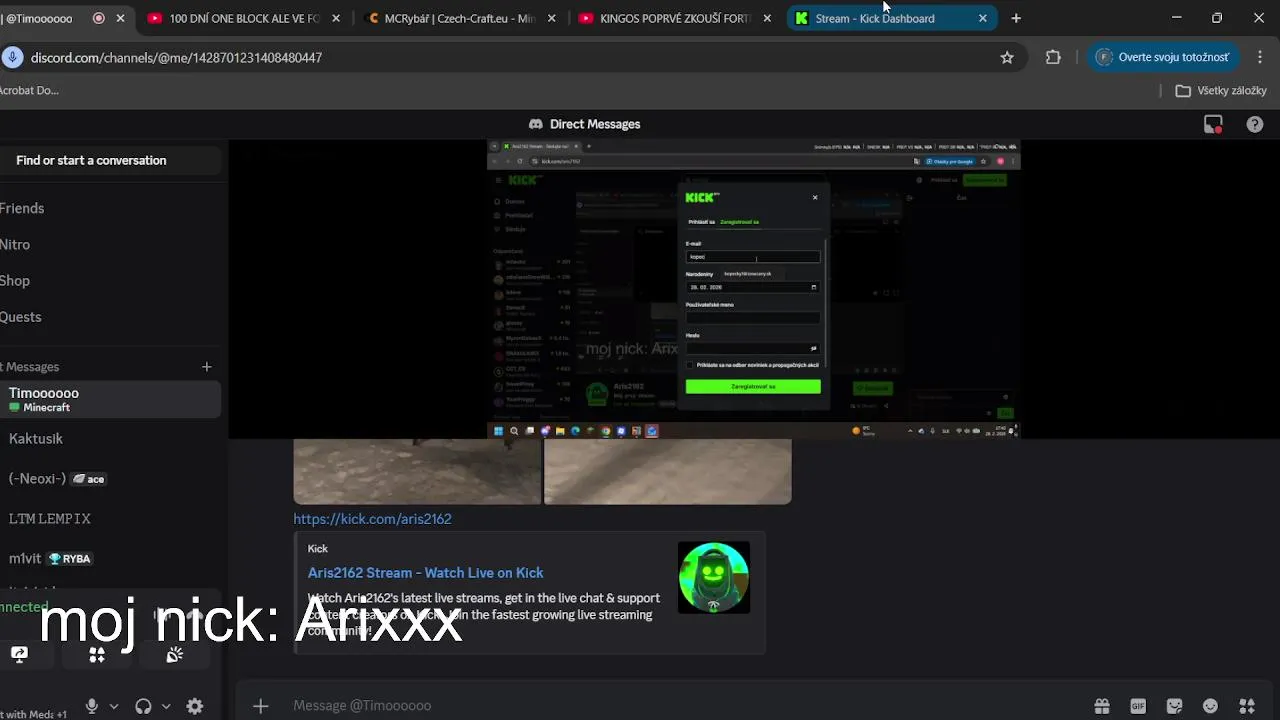Deafen with the headphones icon
The image size is (1280, 720).
coord(143,706)
